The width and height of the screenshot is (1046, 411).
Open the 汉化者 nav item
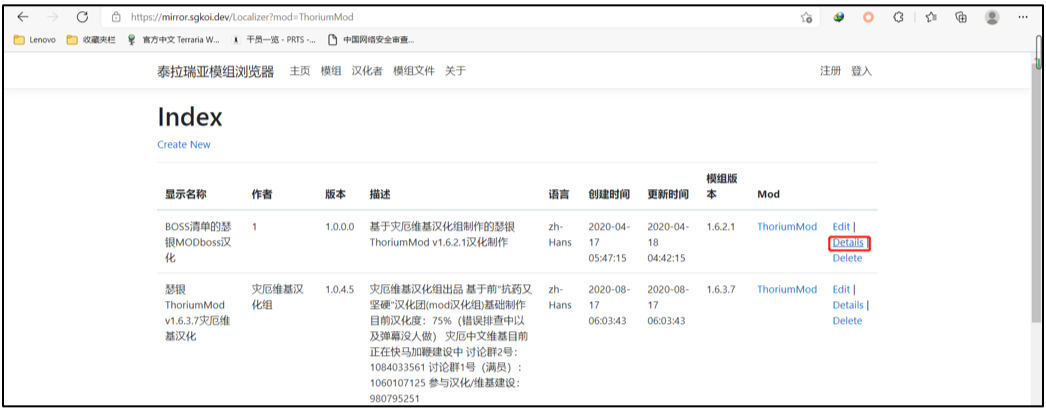pyautogui.click(x=367, y=71)
